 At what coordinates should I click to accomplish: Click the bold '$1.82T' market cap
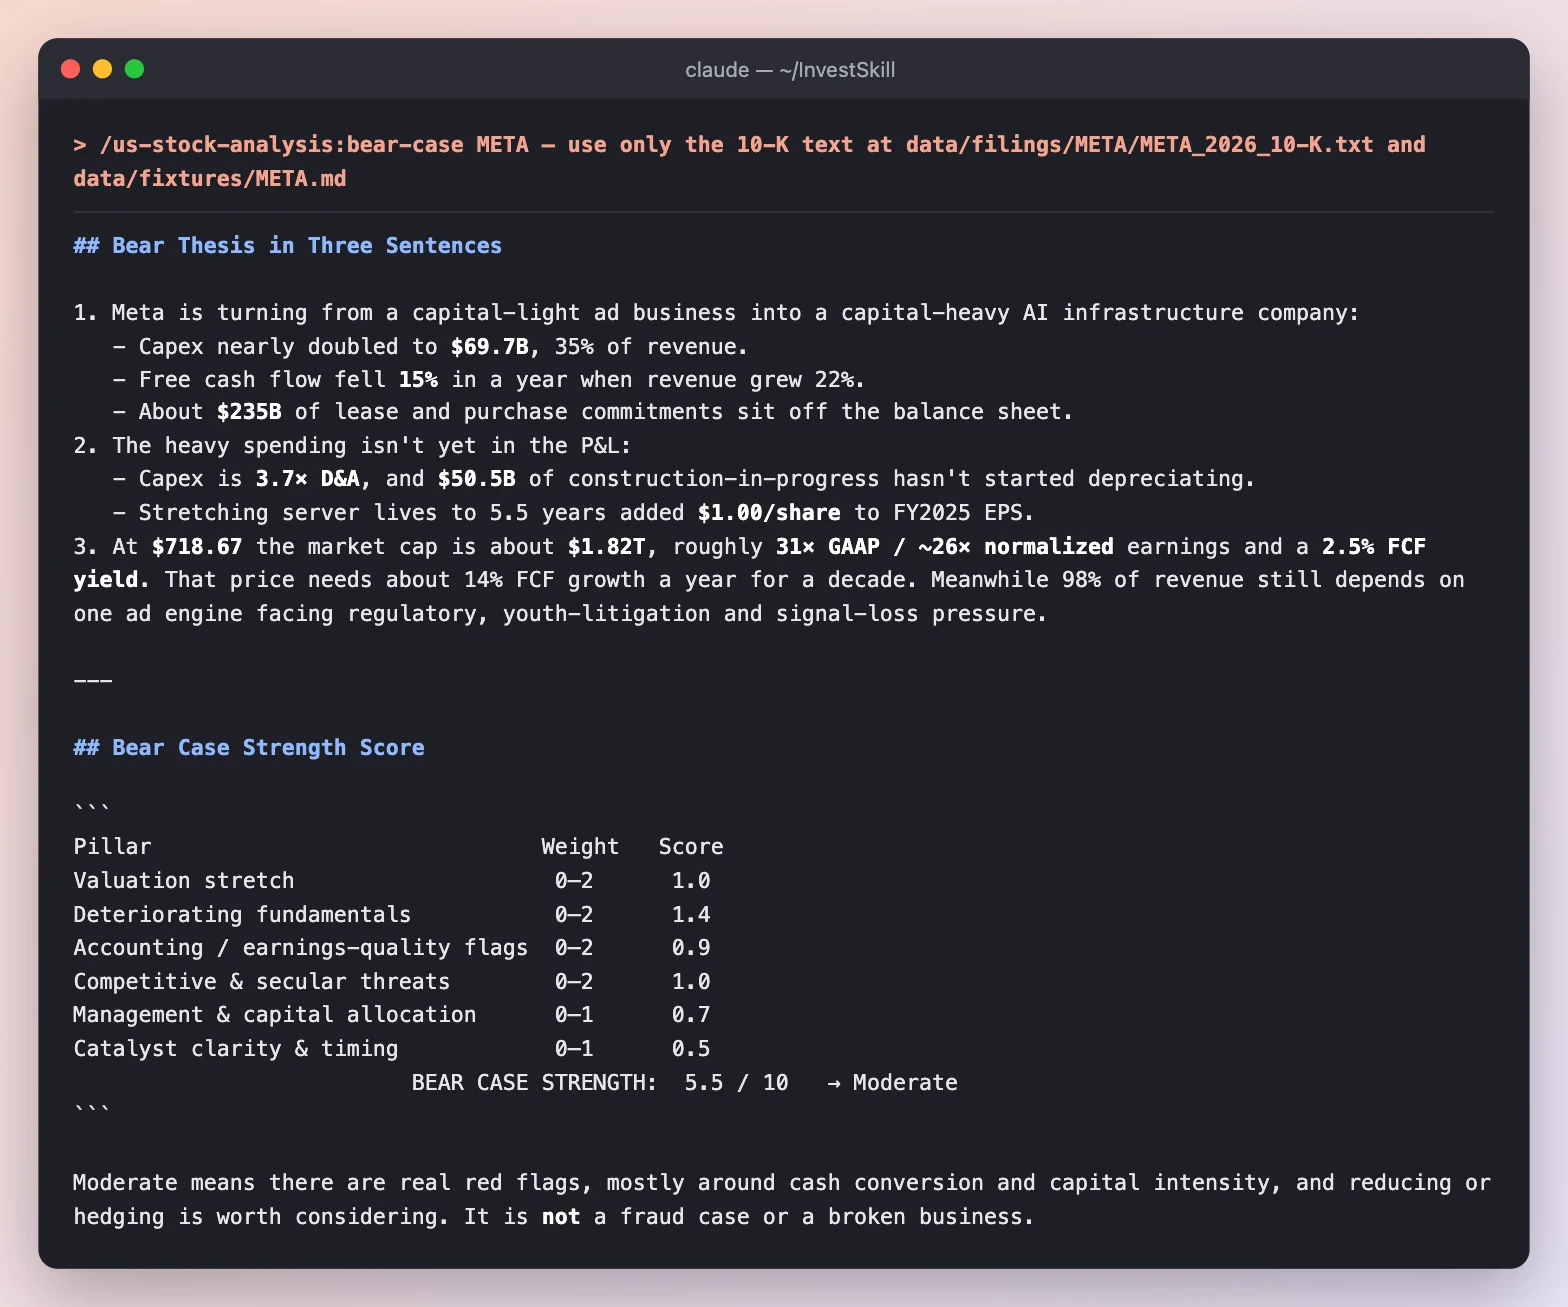[x=606, y=547]
